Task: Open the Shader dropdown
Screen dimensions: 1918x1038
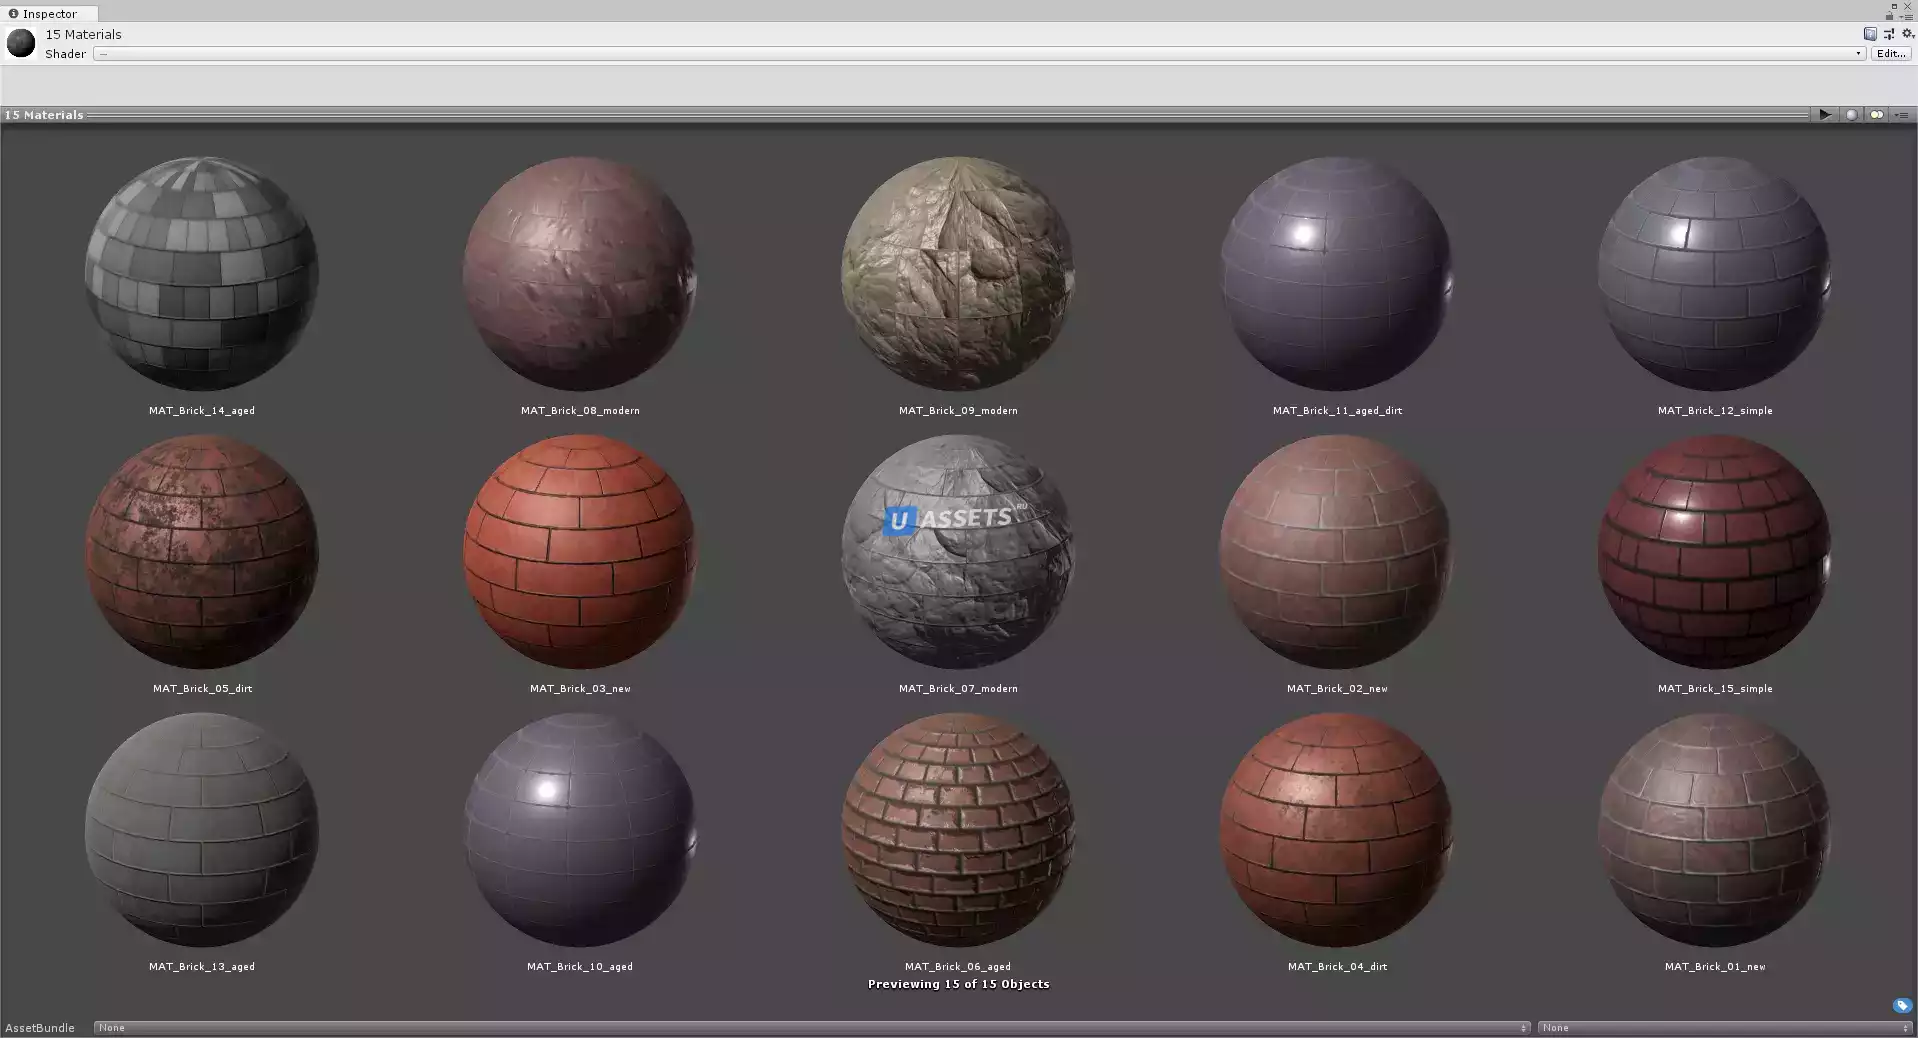Action: 979,54
